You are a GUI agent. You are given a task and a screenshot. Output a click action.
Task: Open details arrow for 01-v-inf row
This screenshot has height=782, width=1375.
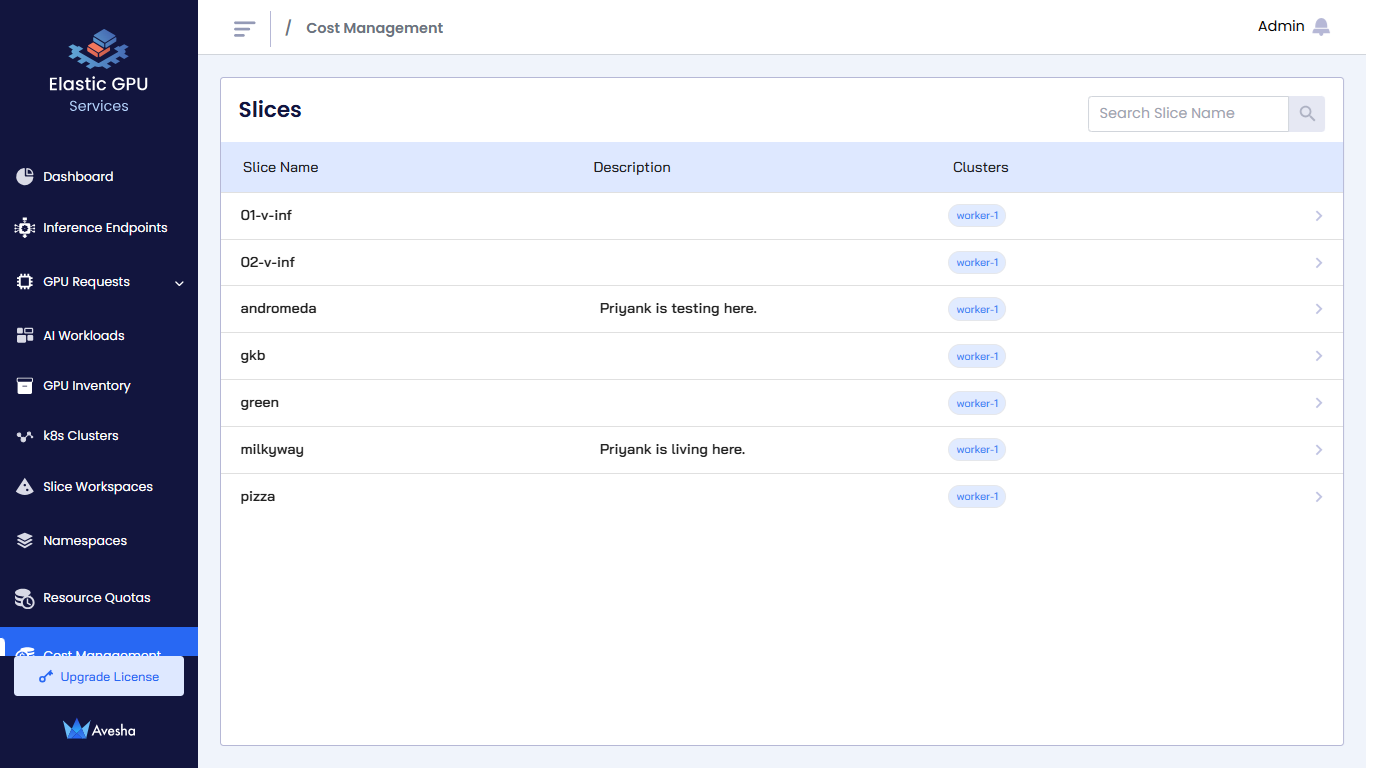1319,216
